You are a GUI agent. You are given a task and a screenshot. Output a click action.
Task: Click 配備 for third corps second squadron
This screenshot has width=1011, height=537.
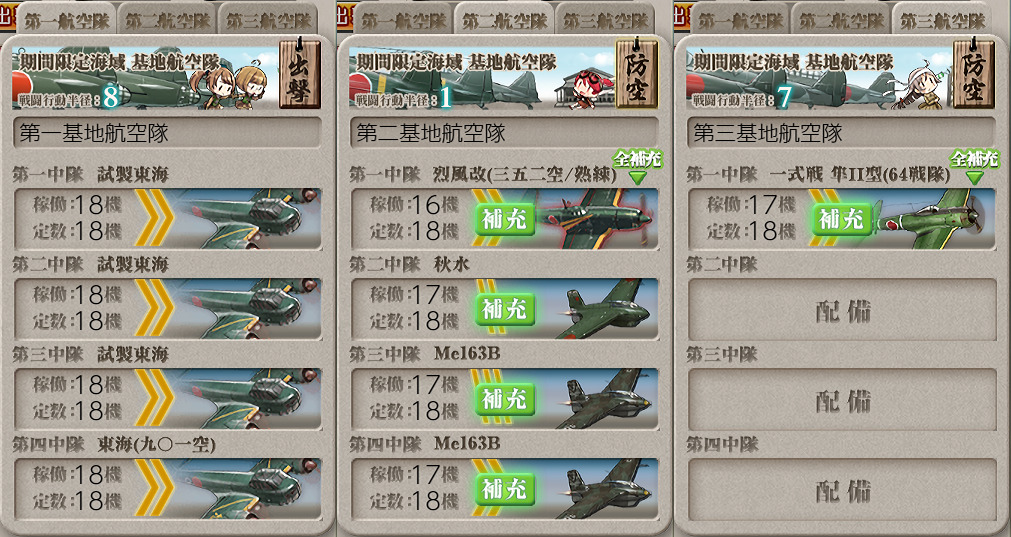[842, 309]
